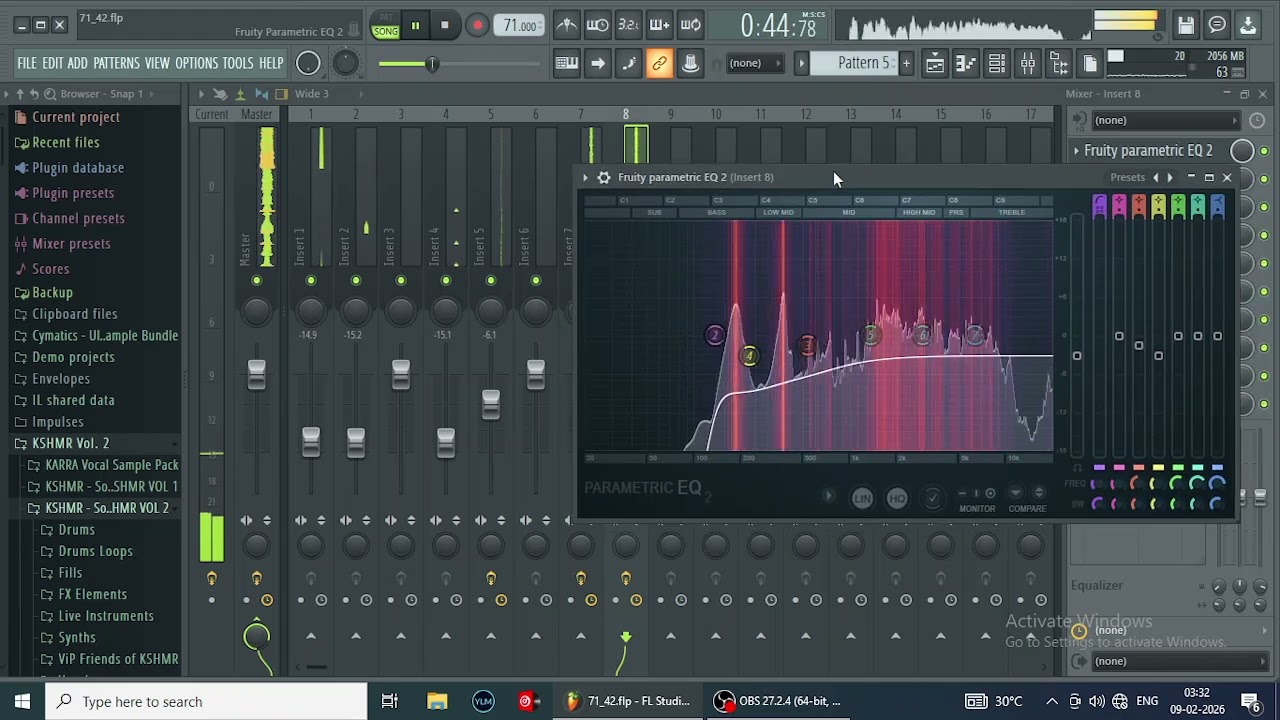Toggle the 3-2-1 countdown before recording
This screenshot has width=1280, height=720.
point(628,25)
